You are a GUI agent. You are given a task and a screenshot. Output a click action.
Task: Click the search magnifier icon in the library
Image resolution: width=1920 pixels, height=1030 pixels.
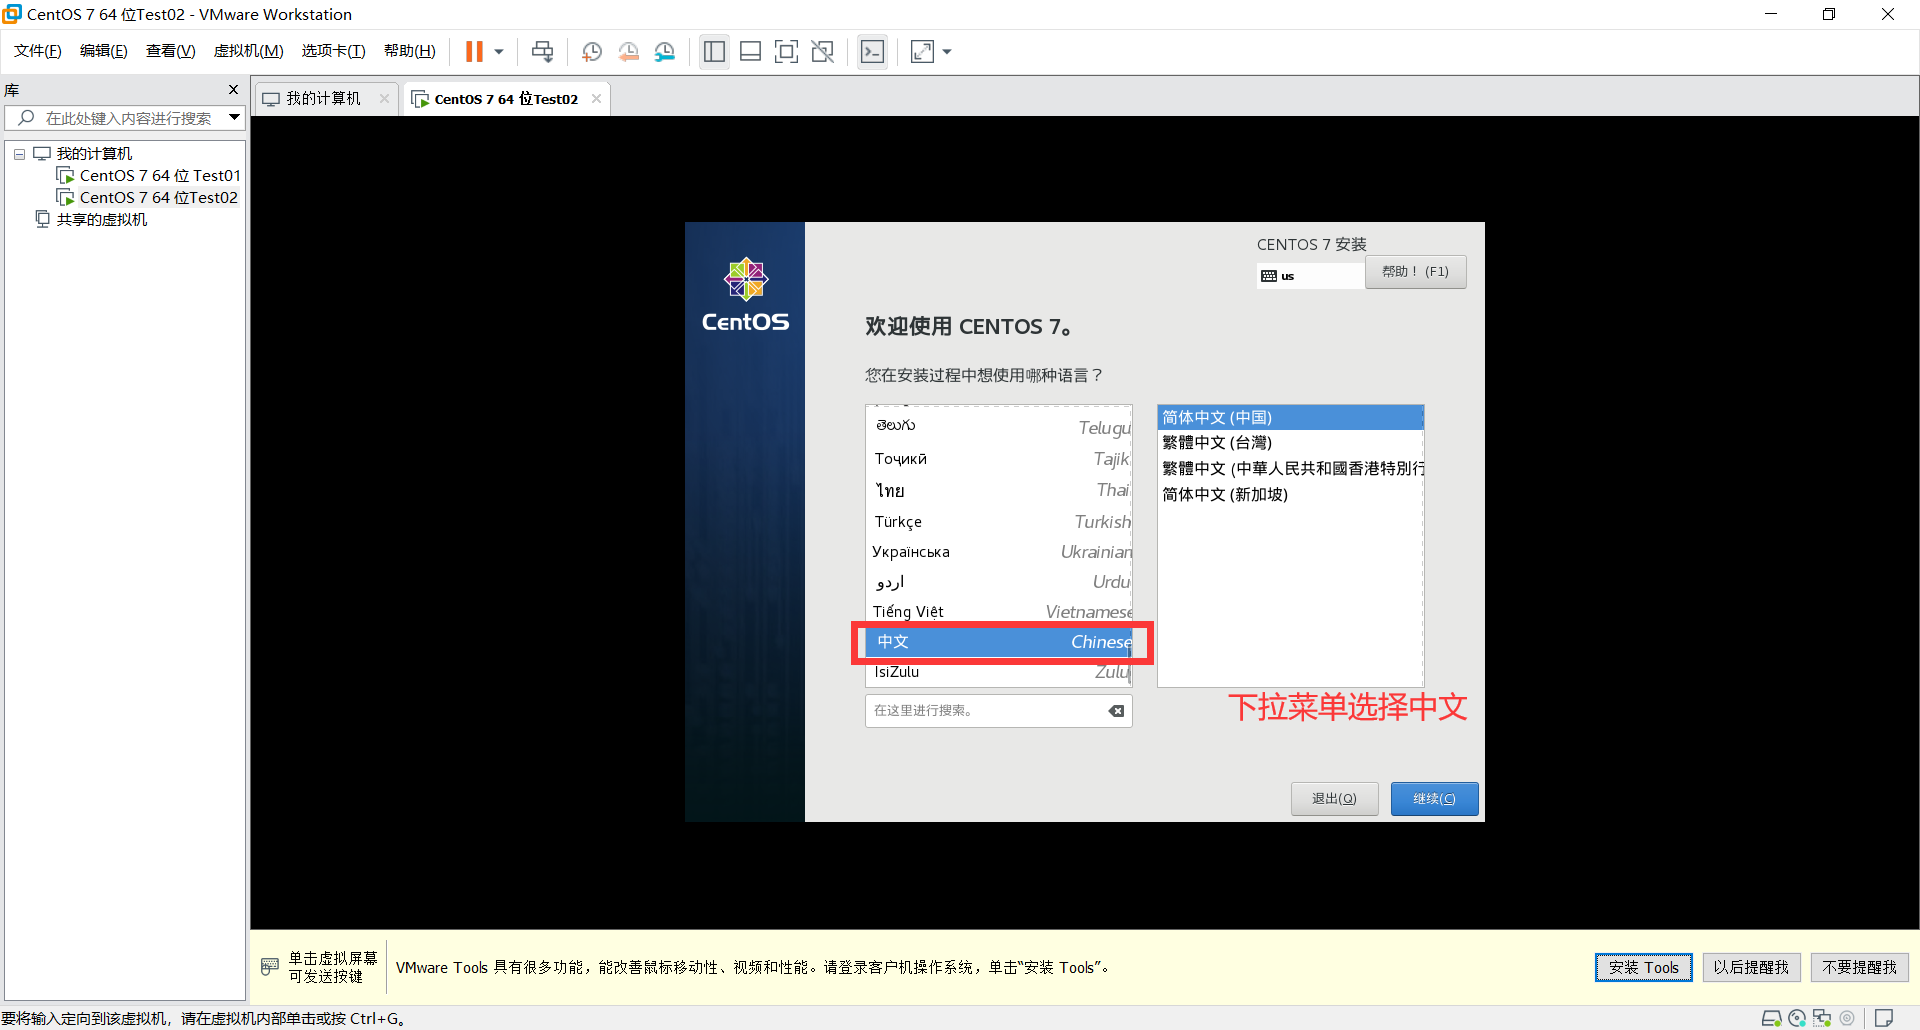27,118
